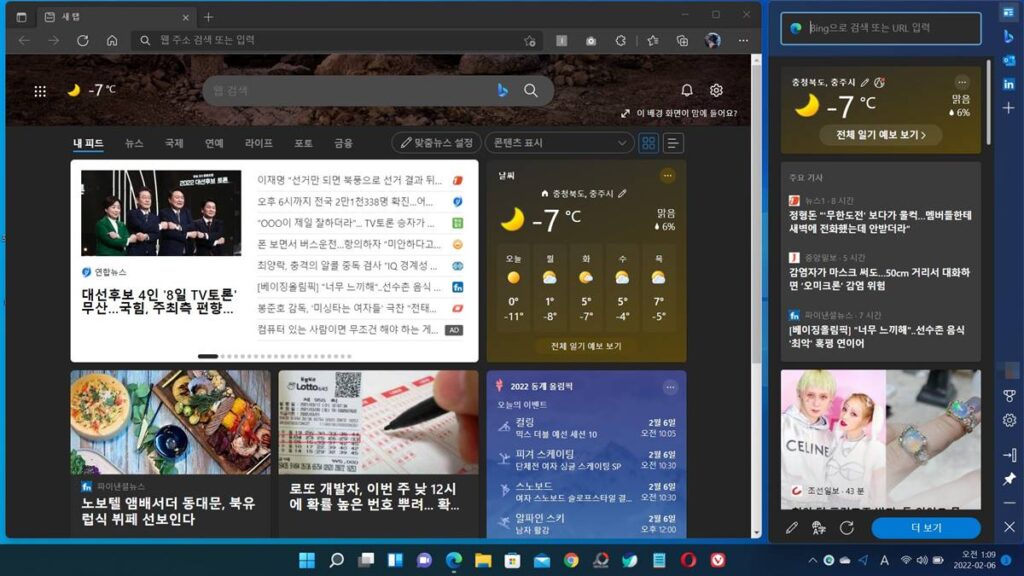Click the LinkedIn icon in the Edge bar
The height and width of the screenshot is (576, 1024).
1009,84
